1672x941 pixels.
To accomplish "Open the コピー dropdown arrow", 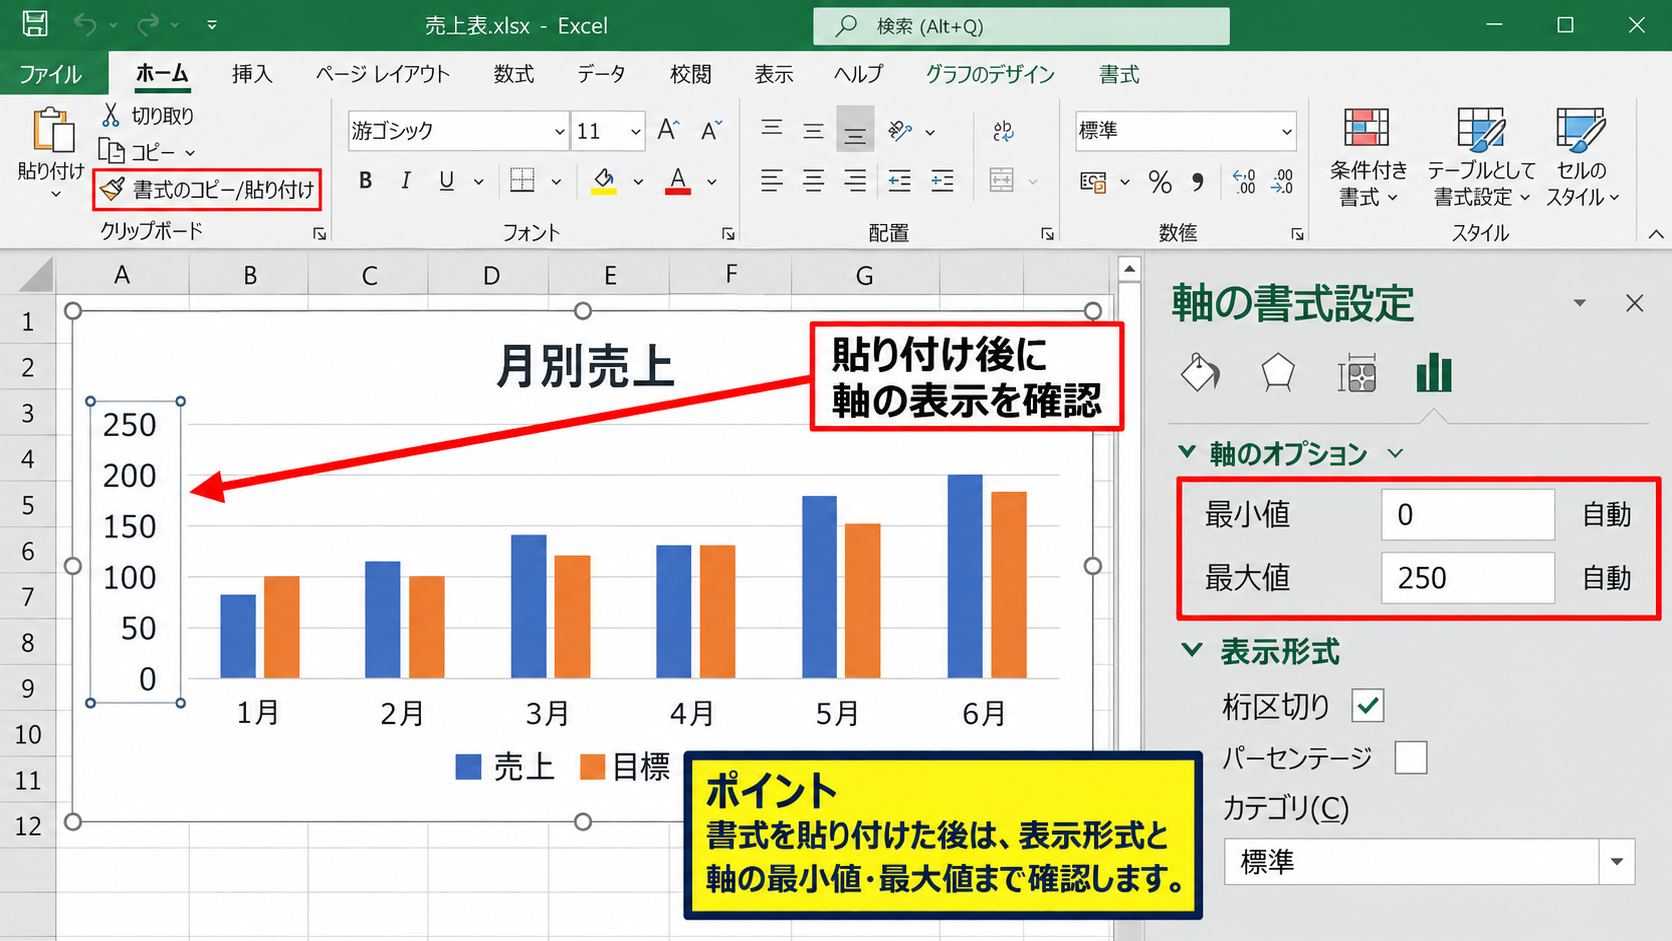I will [x=190, y=153].
